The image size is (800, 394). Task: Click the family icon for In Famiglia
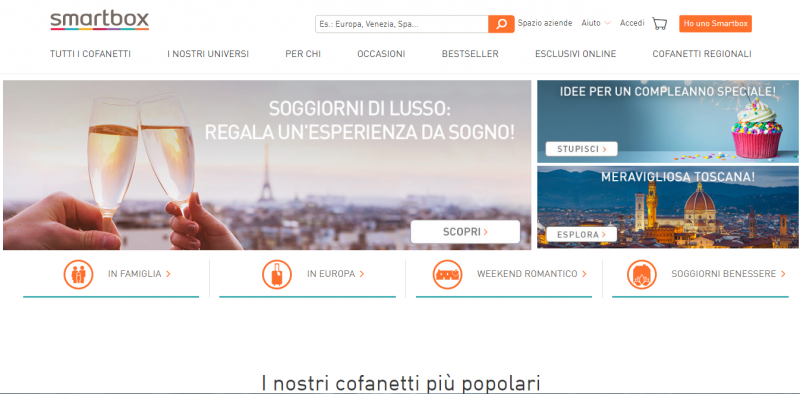click(x=79, y=275)
